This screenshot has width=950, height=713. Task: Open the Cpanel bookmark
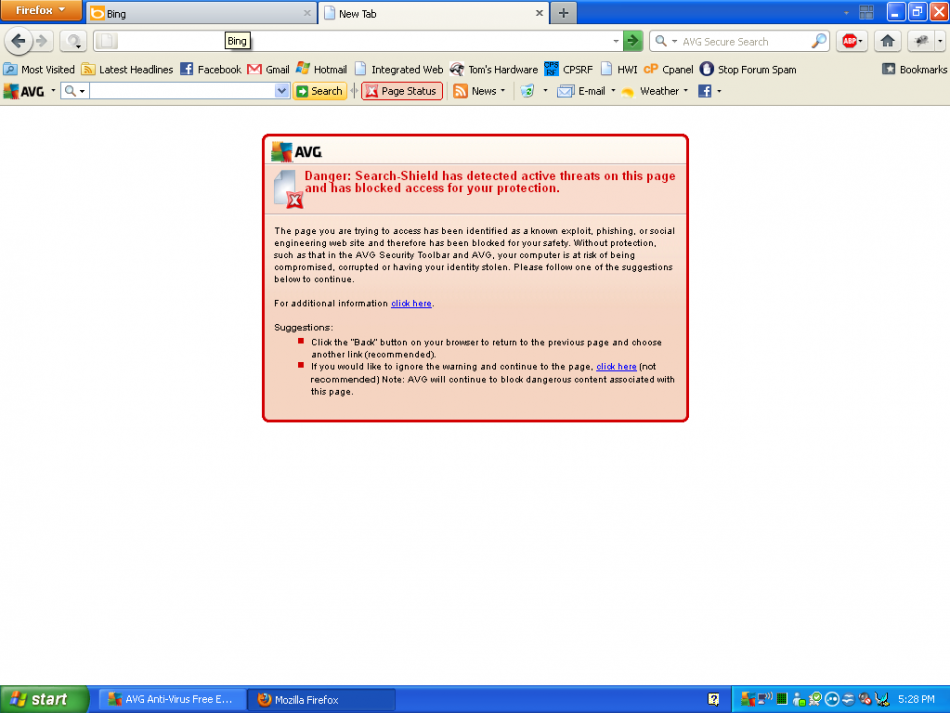pyautogui.click(x=668, y=70)
